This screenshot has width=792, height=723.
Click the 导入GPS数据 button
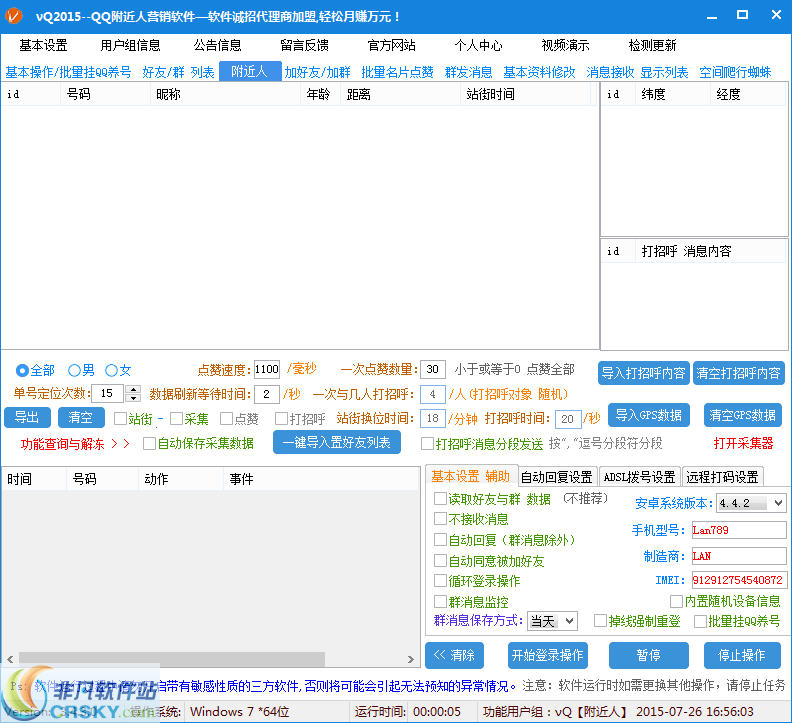[649, 415]
